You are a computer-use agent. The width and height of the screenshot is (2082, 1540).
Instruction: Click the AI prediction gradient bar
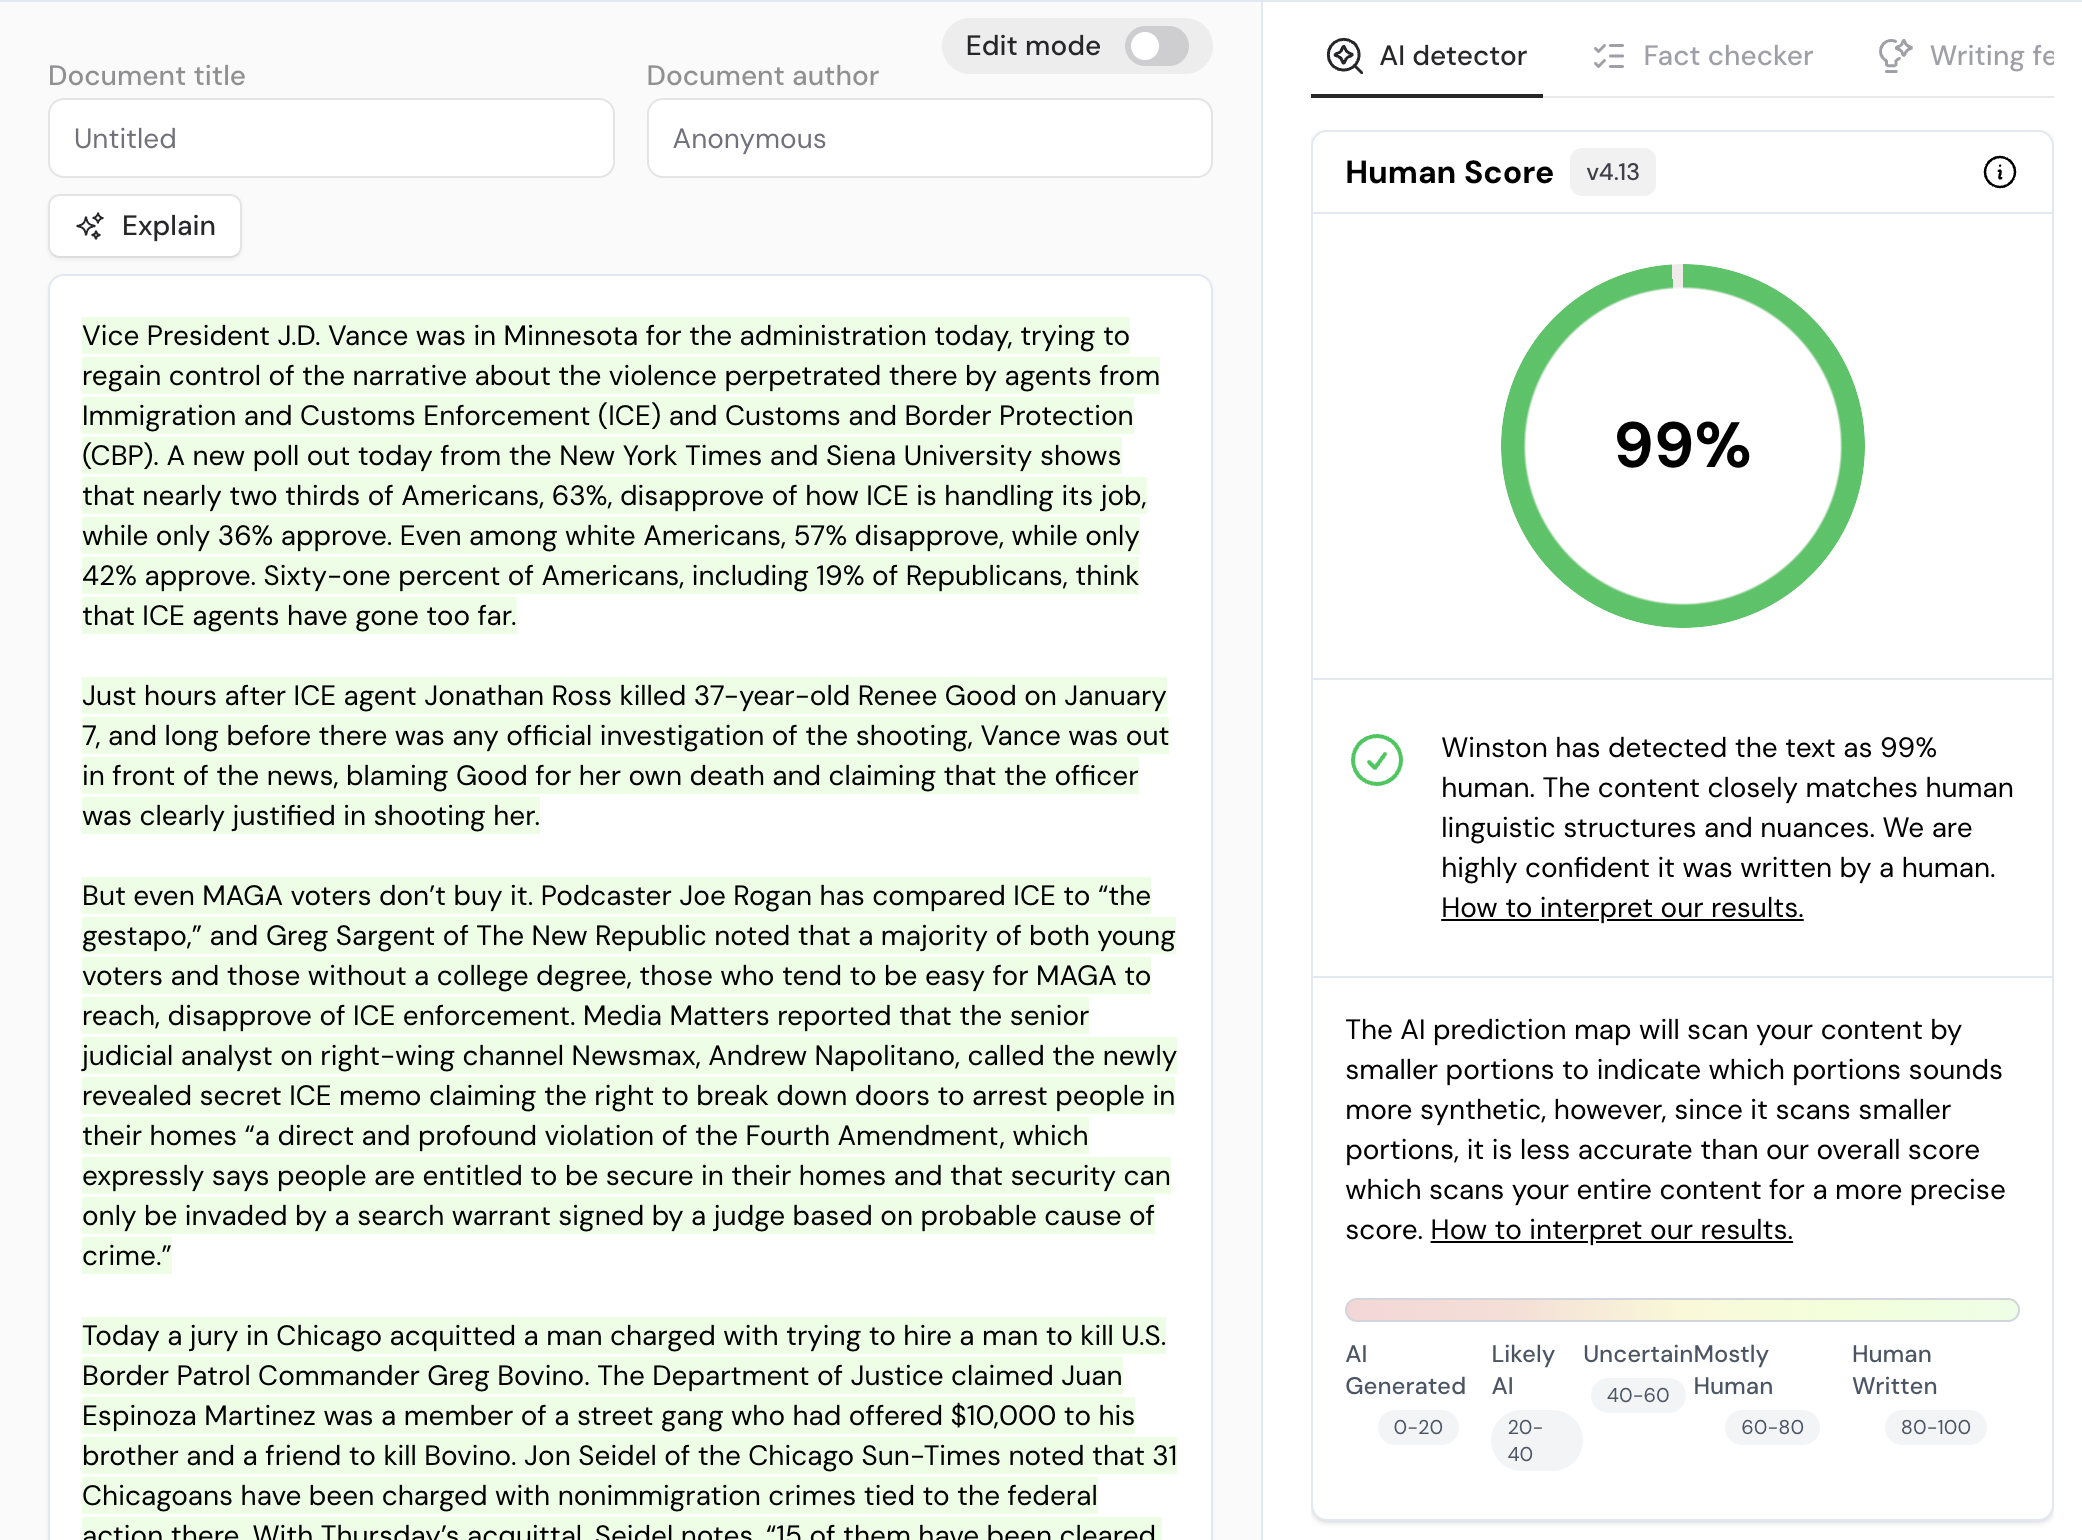(1682, 1310)
